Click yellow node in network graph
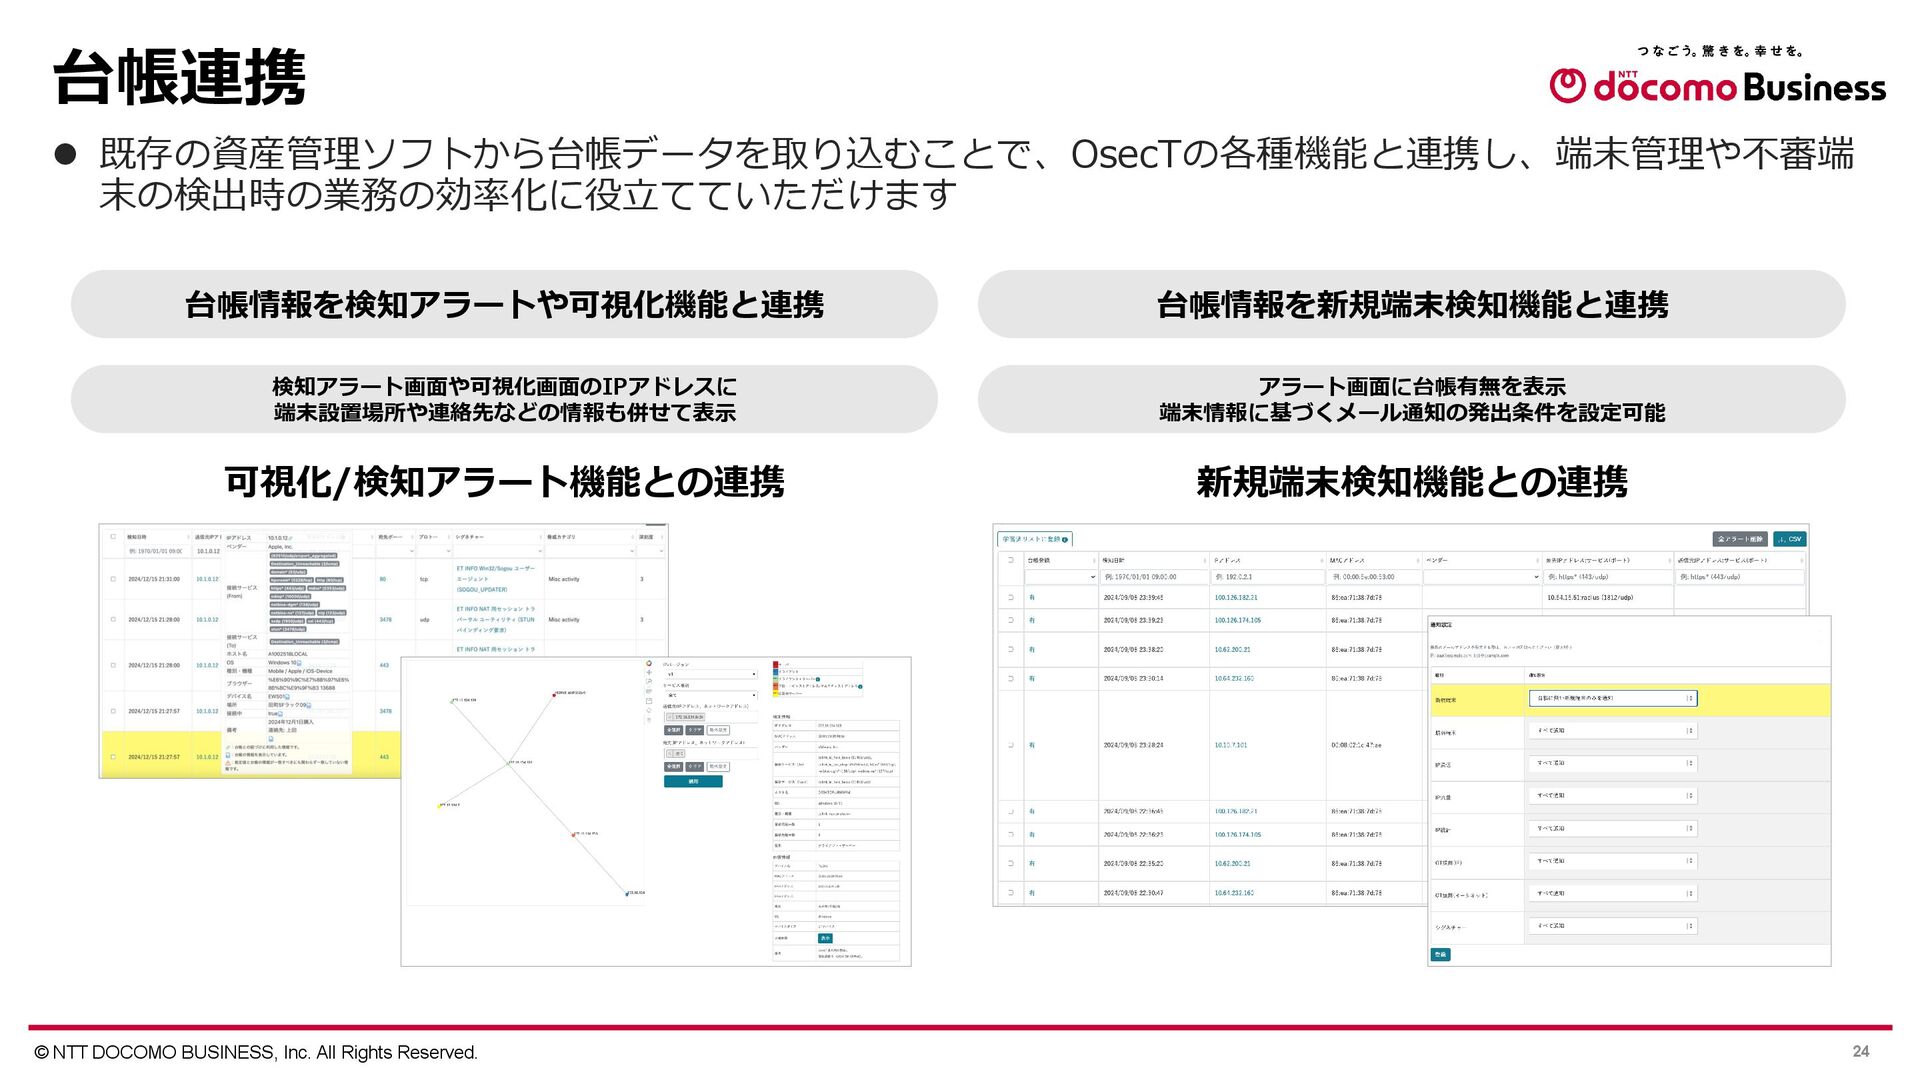This screenshot has width=1920, height=1080. tap(440, 806)
